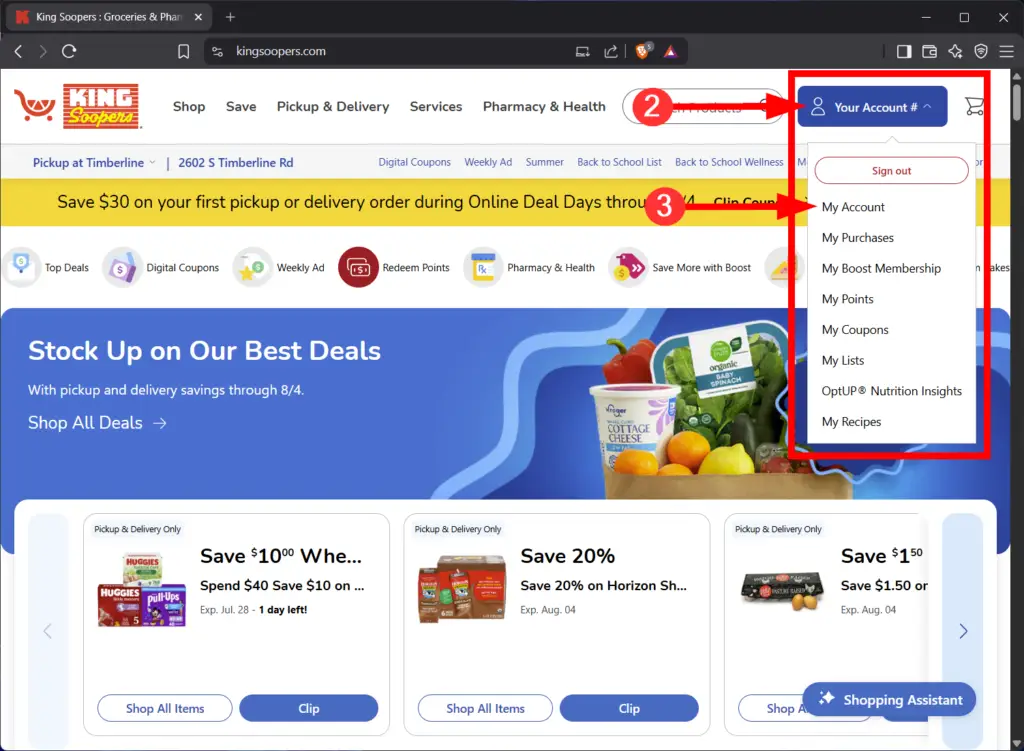Select My Points menu entry
Viewport: 1024px width, 751px height.
(x=847, y=299)
